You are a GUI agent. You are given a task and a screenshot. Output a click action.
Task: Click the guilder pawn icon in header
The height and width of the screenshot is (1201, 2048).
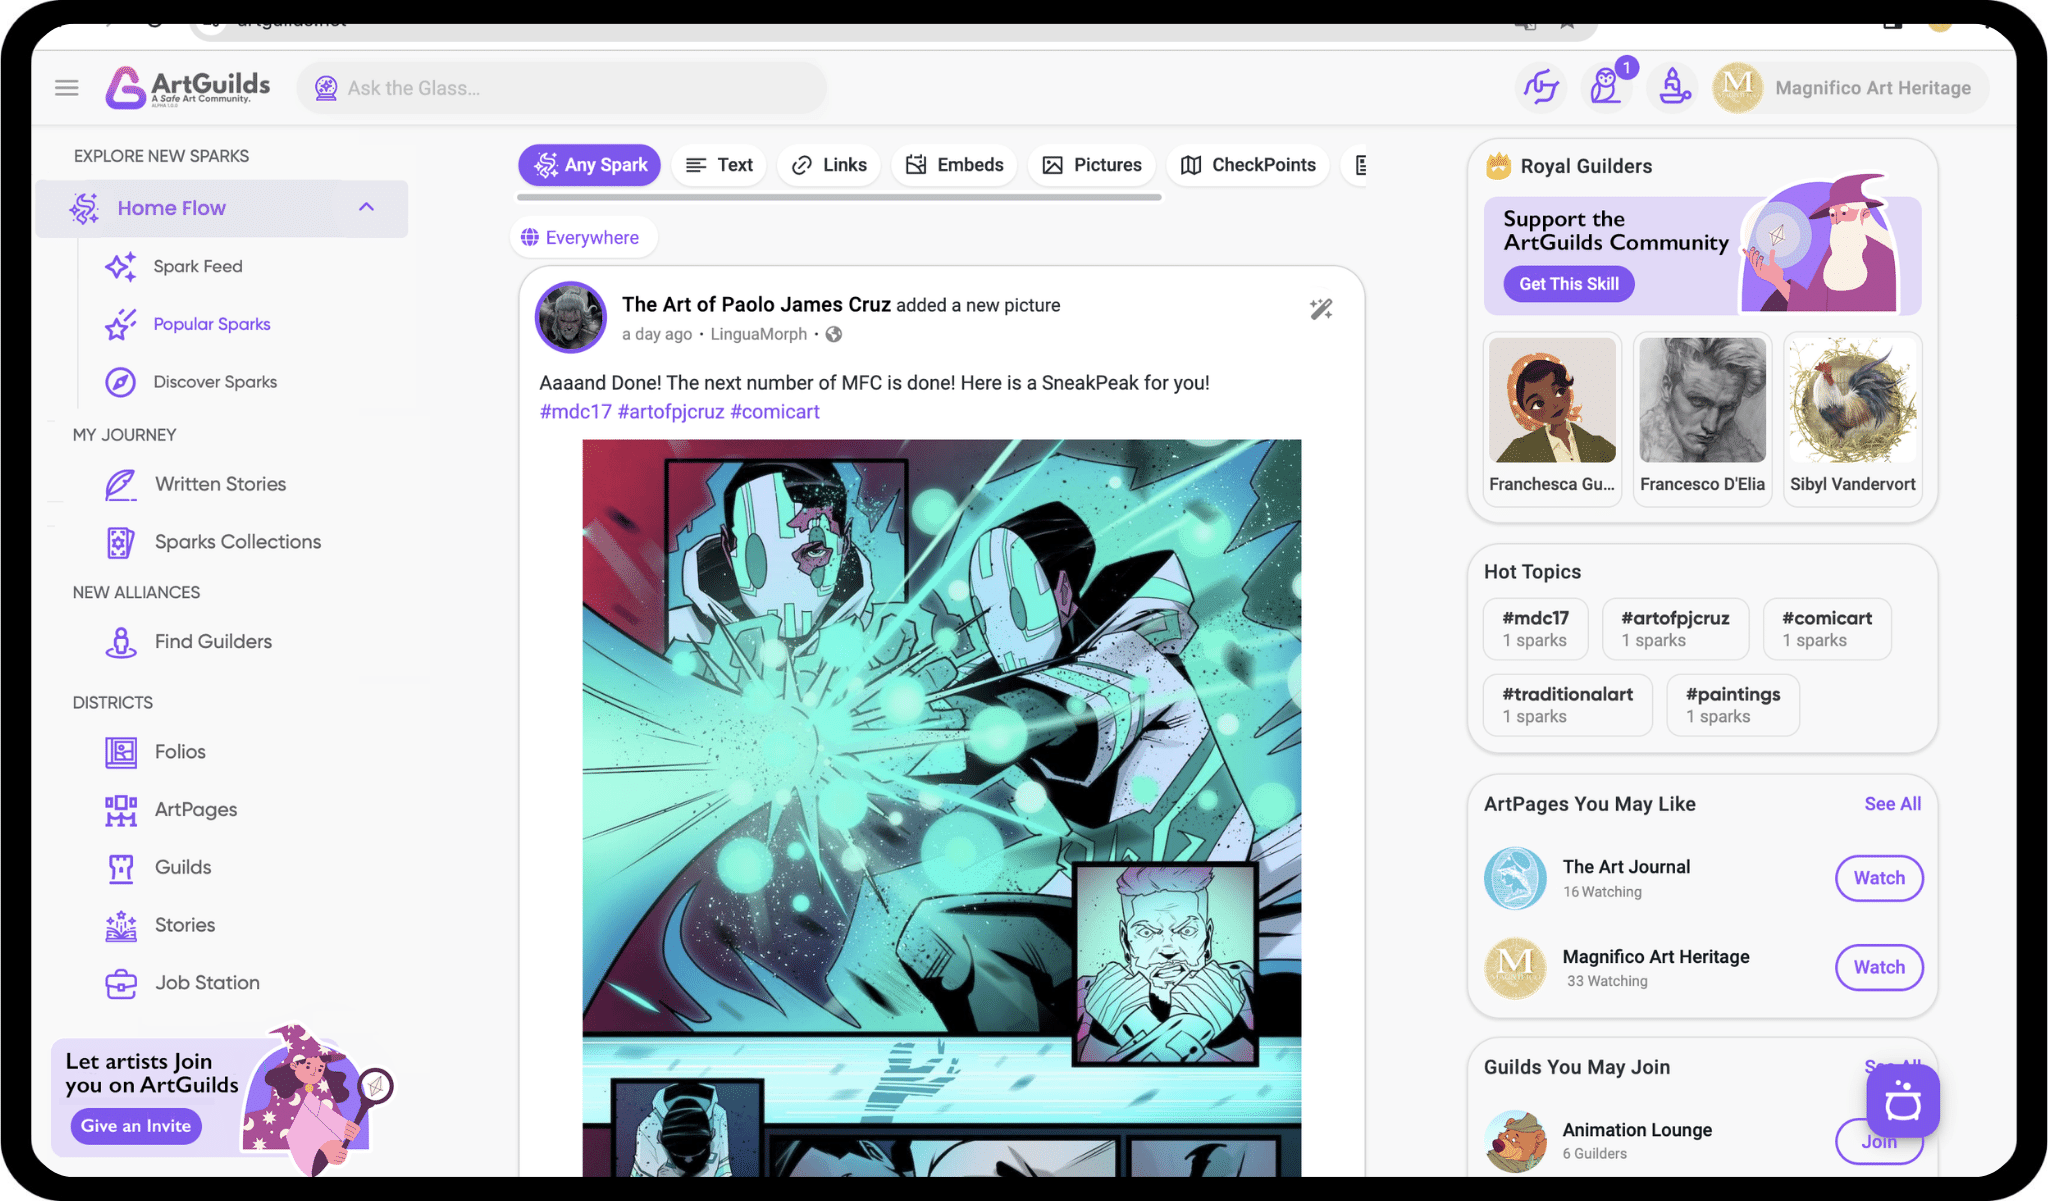pos(1674,87)
